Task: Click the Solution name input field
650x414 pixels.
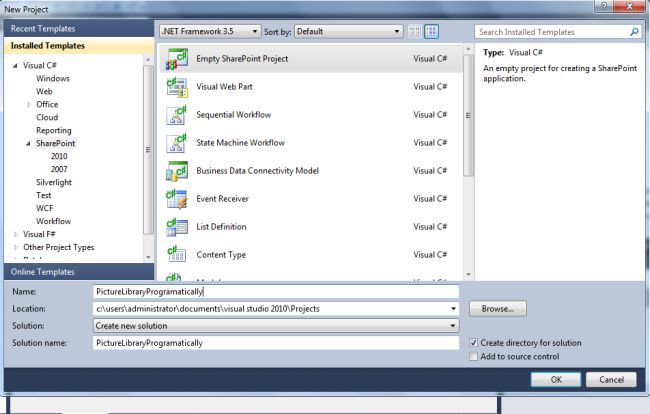Action: 276,343
